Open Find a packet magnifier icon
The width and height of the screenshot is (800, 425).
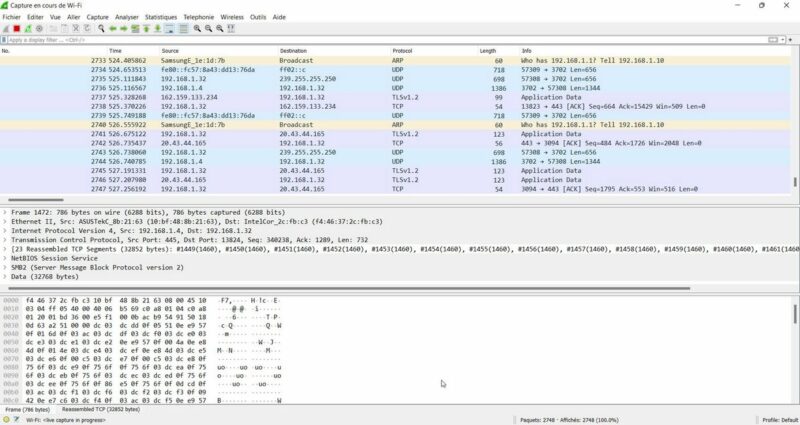(101, 29)
